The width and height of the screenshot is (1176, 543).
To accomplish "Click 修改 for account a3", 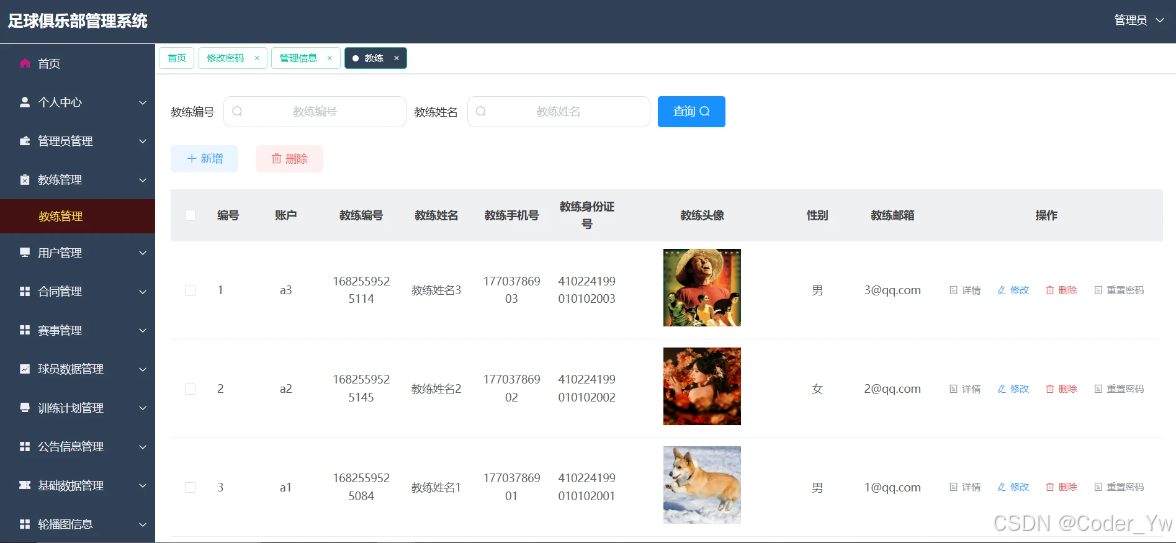I will 1013,290.
